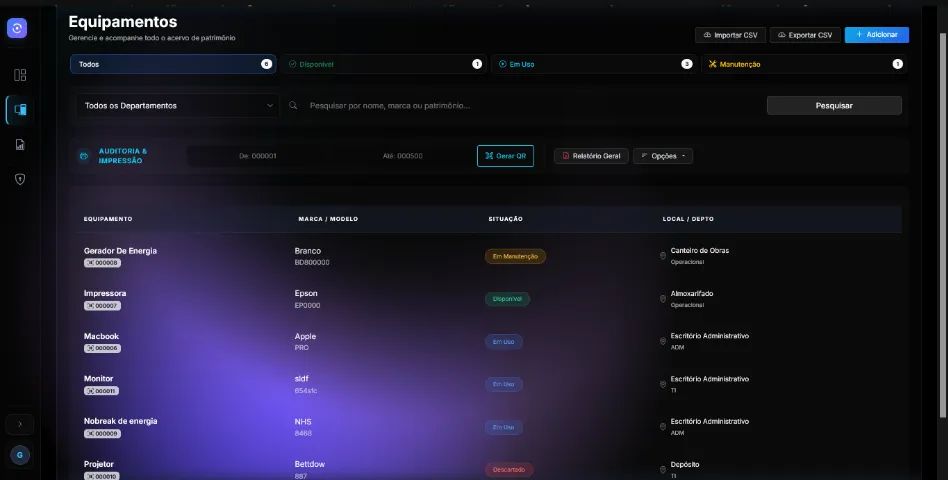Viewport: 948px width, 480px height.
Task: Click the Até: 000500 range field
Action: (403, 156)
